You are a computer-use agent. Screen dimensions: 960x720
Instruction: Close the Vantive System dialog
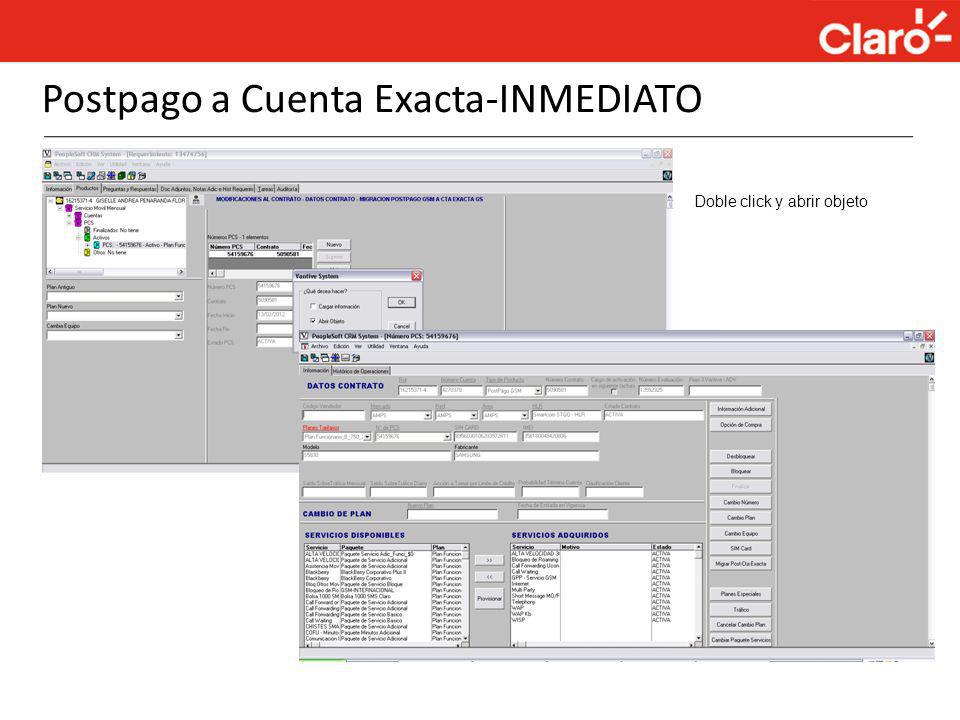coord(416,276)
